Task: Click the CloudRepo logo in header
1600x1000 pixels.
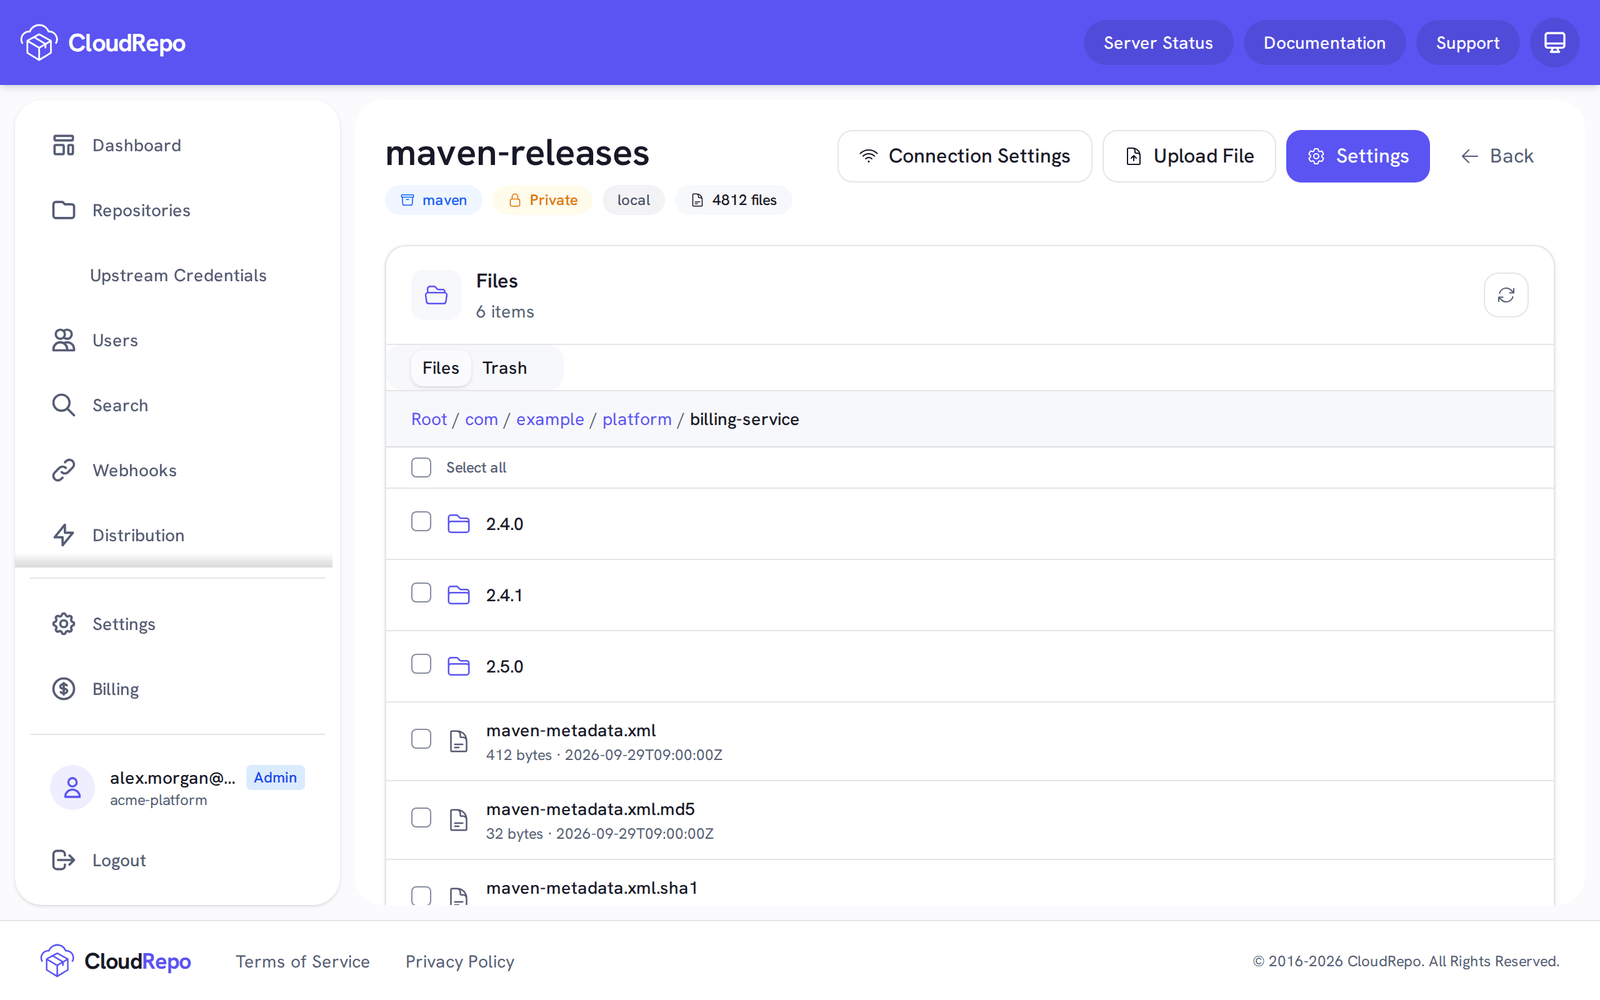Action: coord(102,43)
